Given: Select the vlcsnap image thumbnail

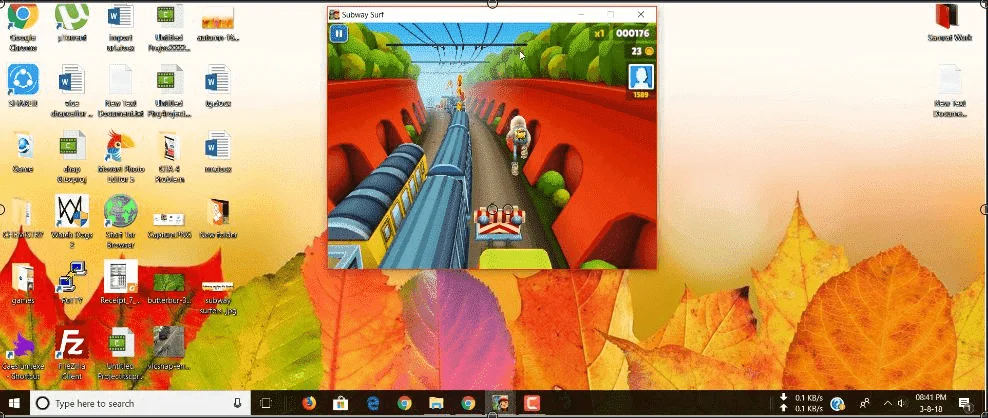Looking at the screenshot, I should pos(169,347).
